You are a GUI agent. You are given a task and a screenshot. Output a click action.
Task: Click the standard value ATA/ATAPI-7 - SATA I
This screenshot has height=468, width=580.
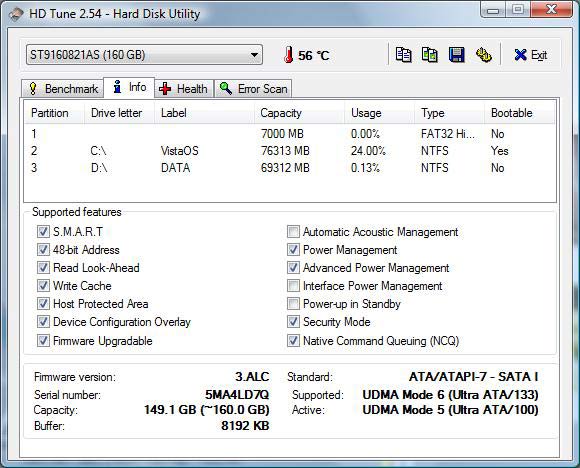click(473, 377)
